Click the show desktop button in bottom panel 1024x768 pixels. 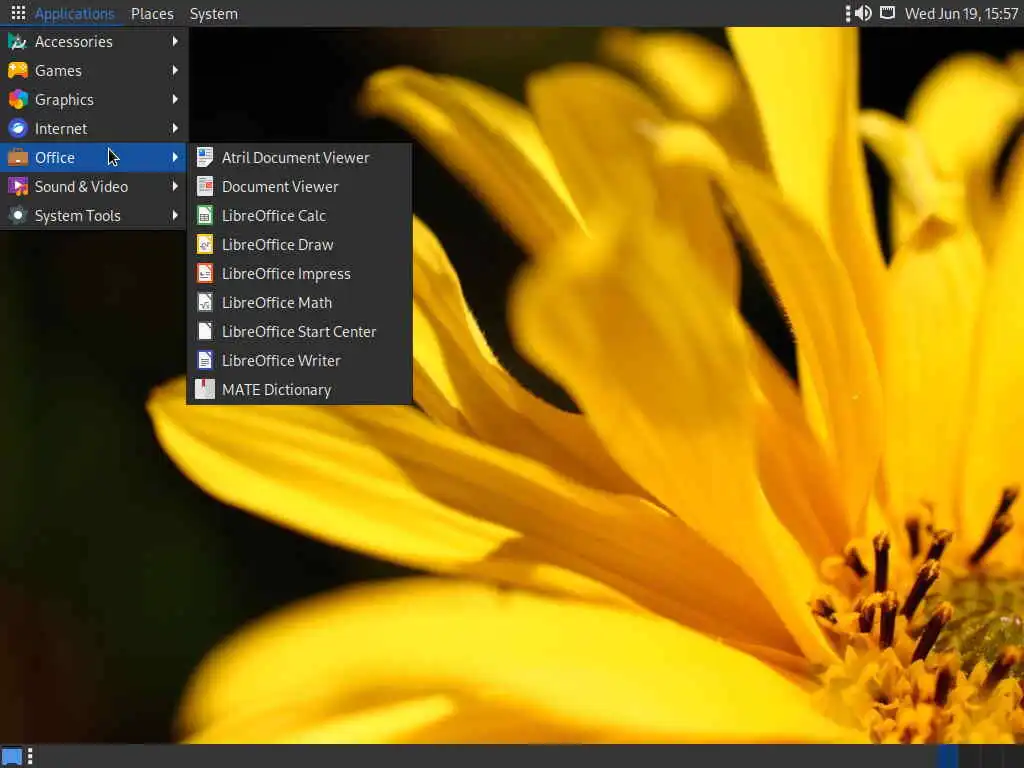(x=12, y=757)
